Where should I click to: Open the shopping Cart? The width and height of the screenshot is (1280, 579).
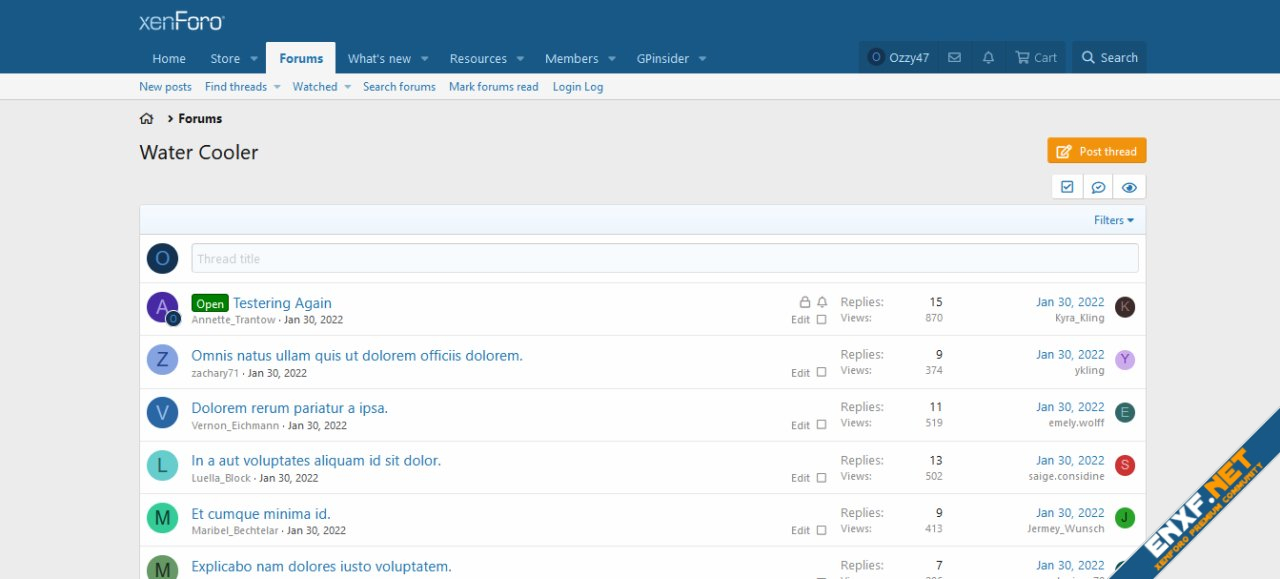pyautogui.click(x=1036, y=58)
